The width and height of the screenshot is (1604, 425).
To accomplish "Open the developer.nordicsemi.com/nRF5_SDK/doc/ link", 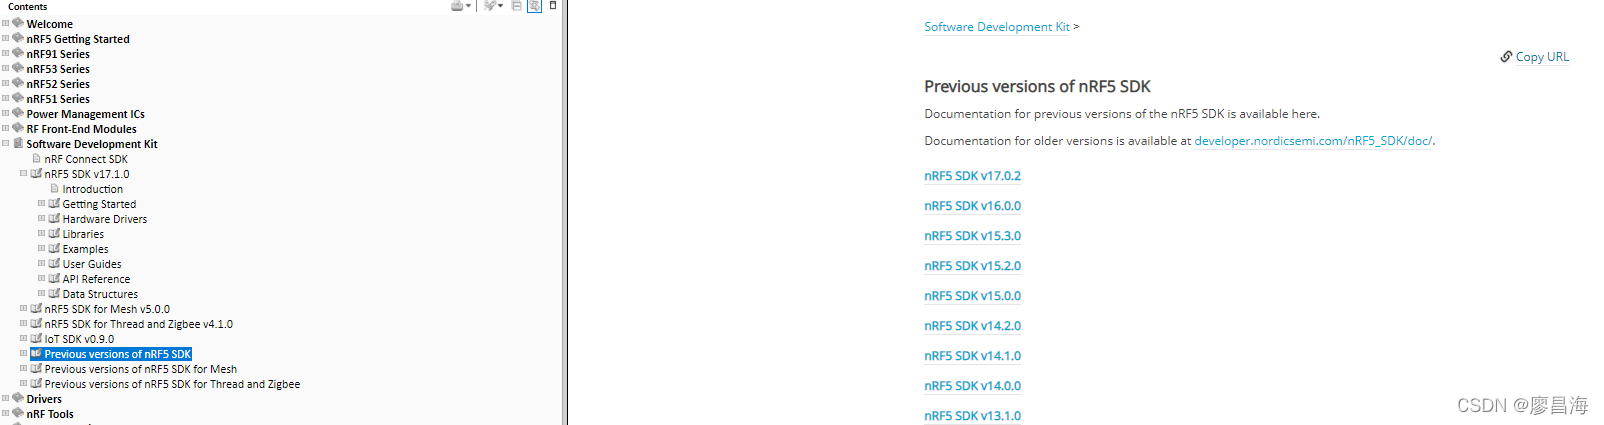I will click(x=1314, y=141).
